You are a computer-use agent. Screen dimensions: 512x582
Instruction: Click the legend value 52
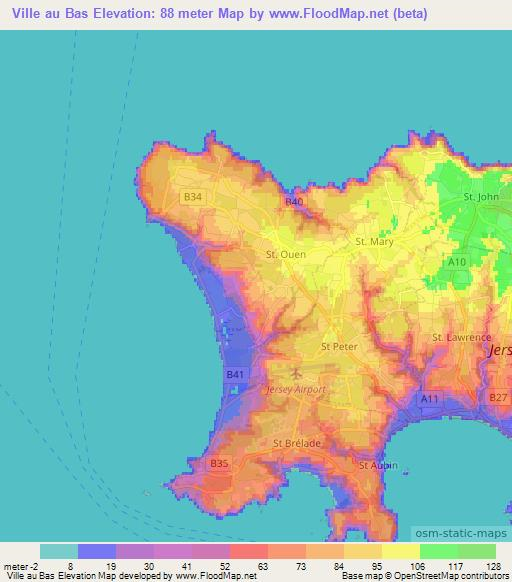(x=225, y=566)
